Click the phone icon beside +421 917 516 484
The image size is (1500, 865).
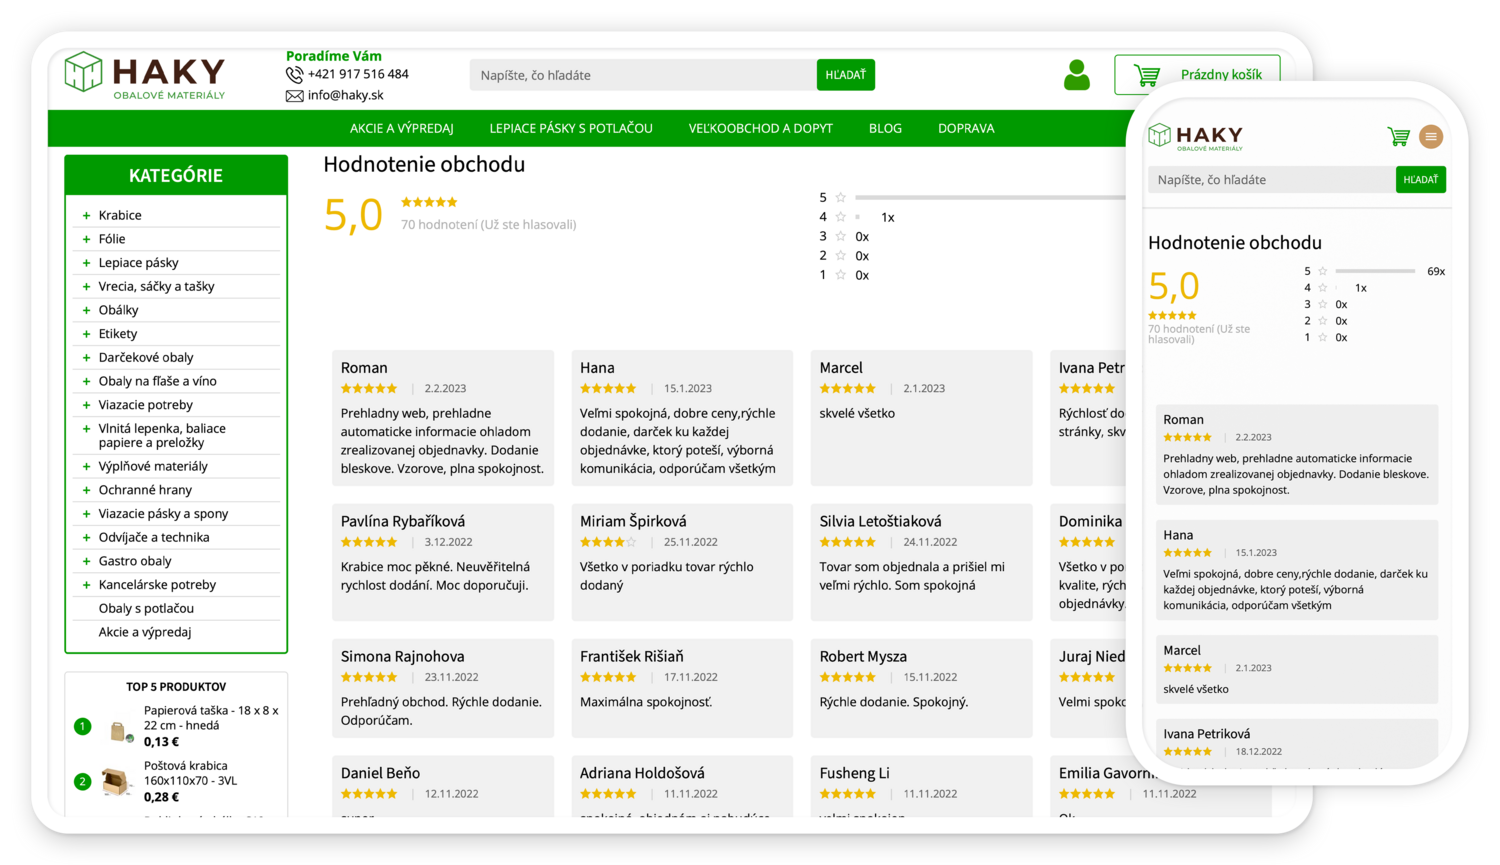(294, 74)
